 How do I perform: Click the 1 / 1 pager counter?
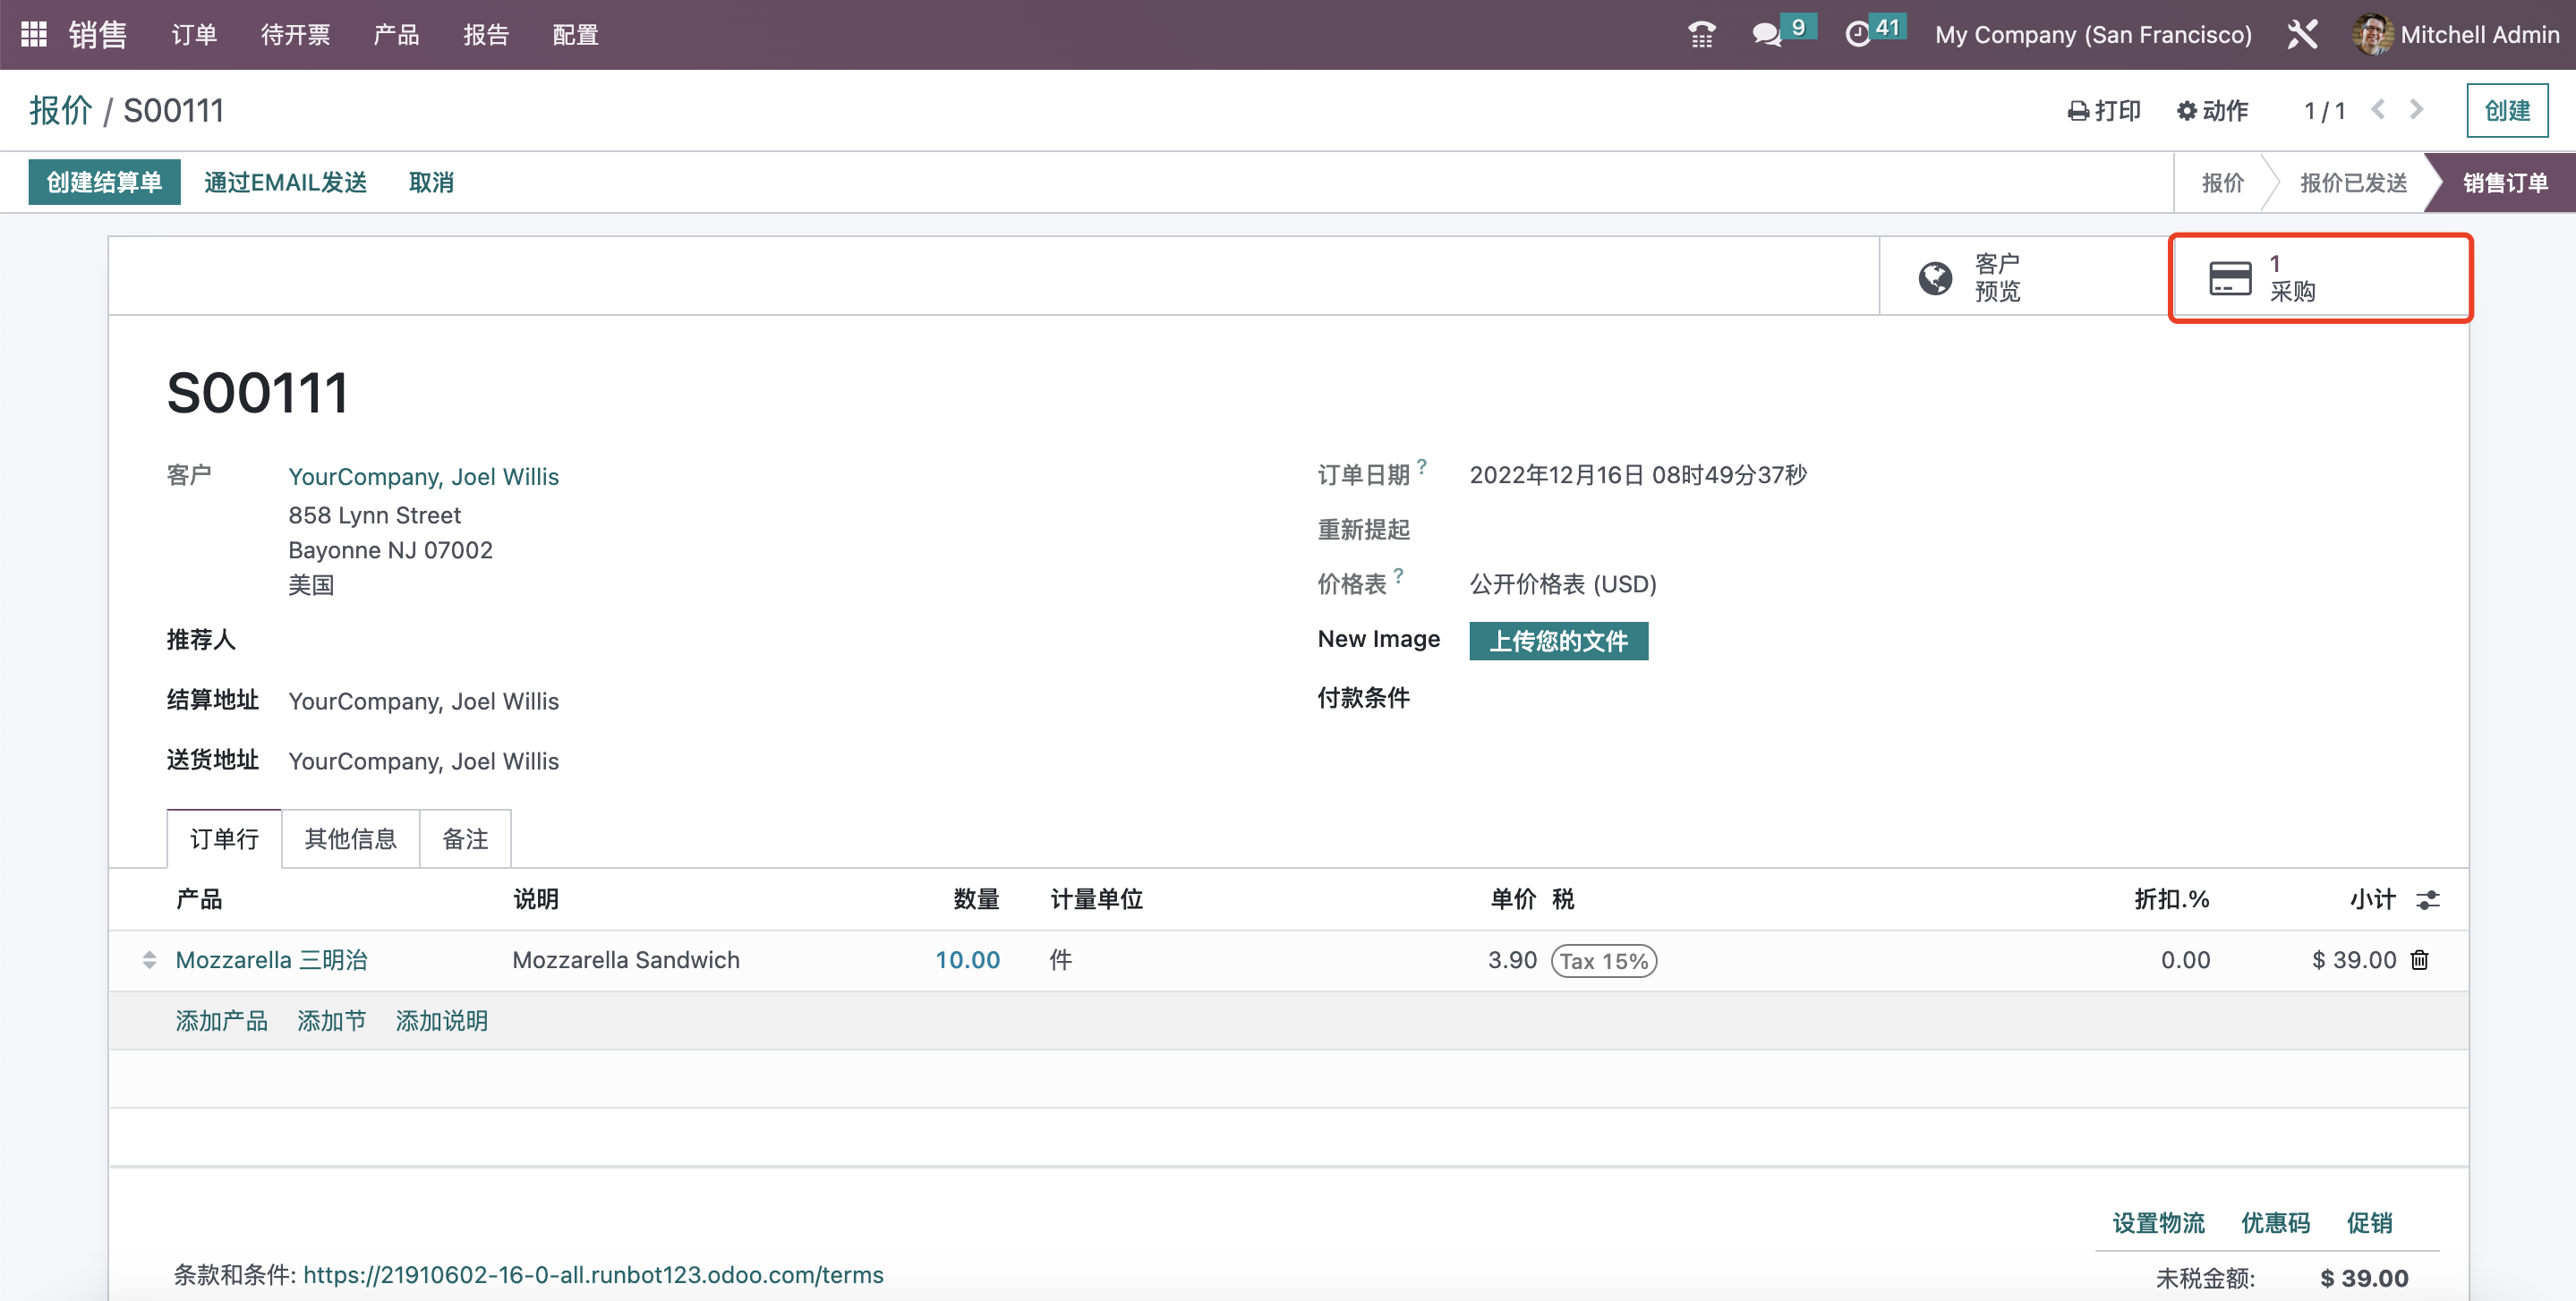click(2325, 110)
